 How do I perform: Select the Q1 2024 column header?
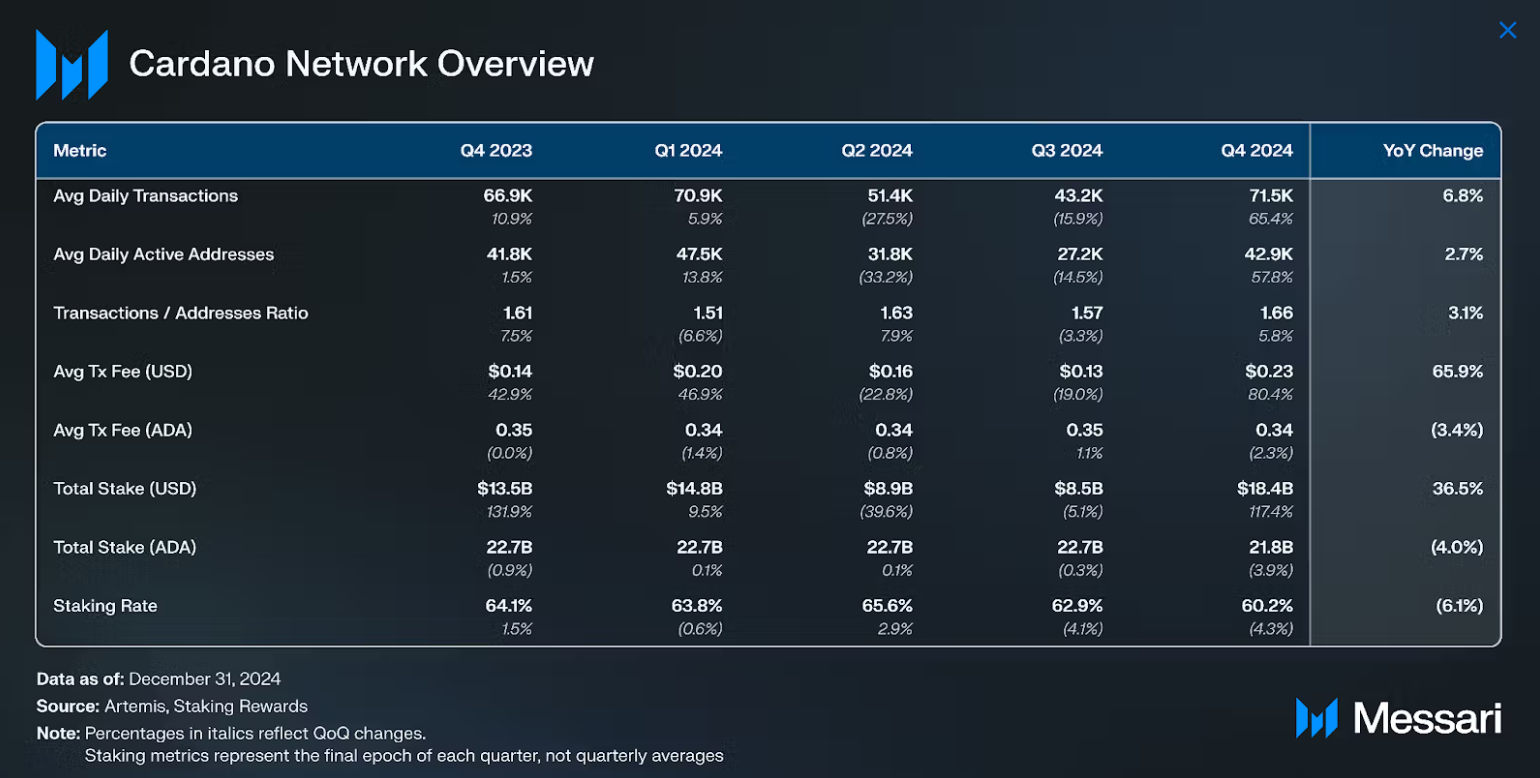[x=688, y=151]
